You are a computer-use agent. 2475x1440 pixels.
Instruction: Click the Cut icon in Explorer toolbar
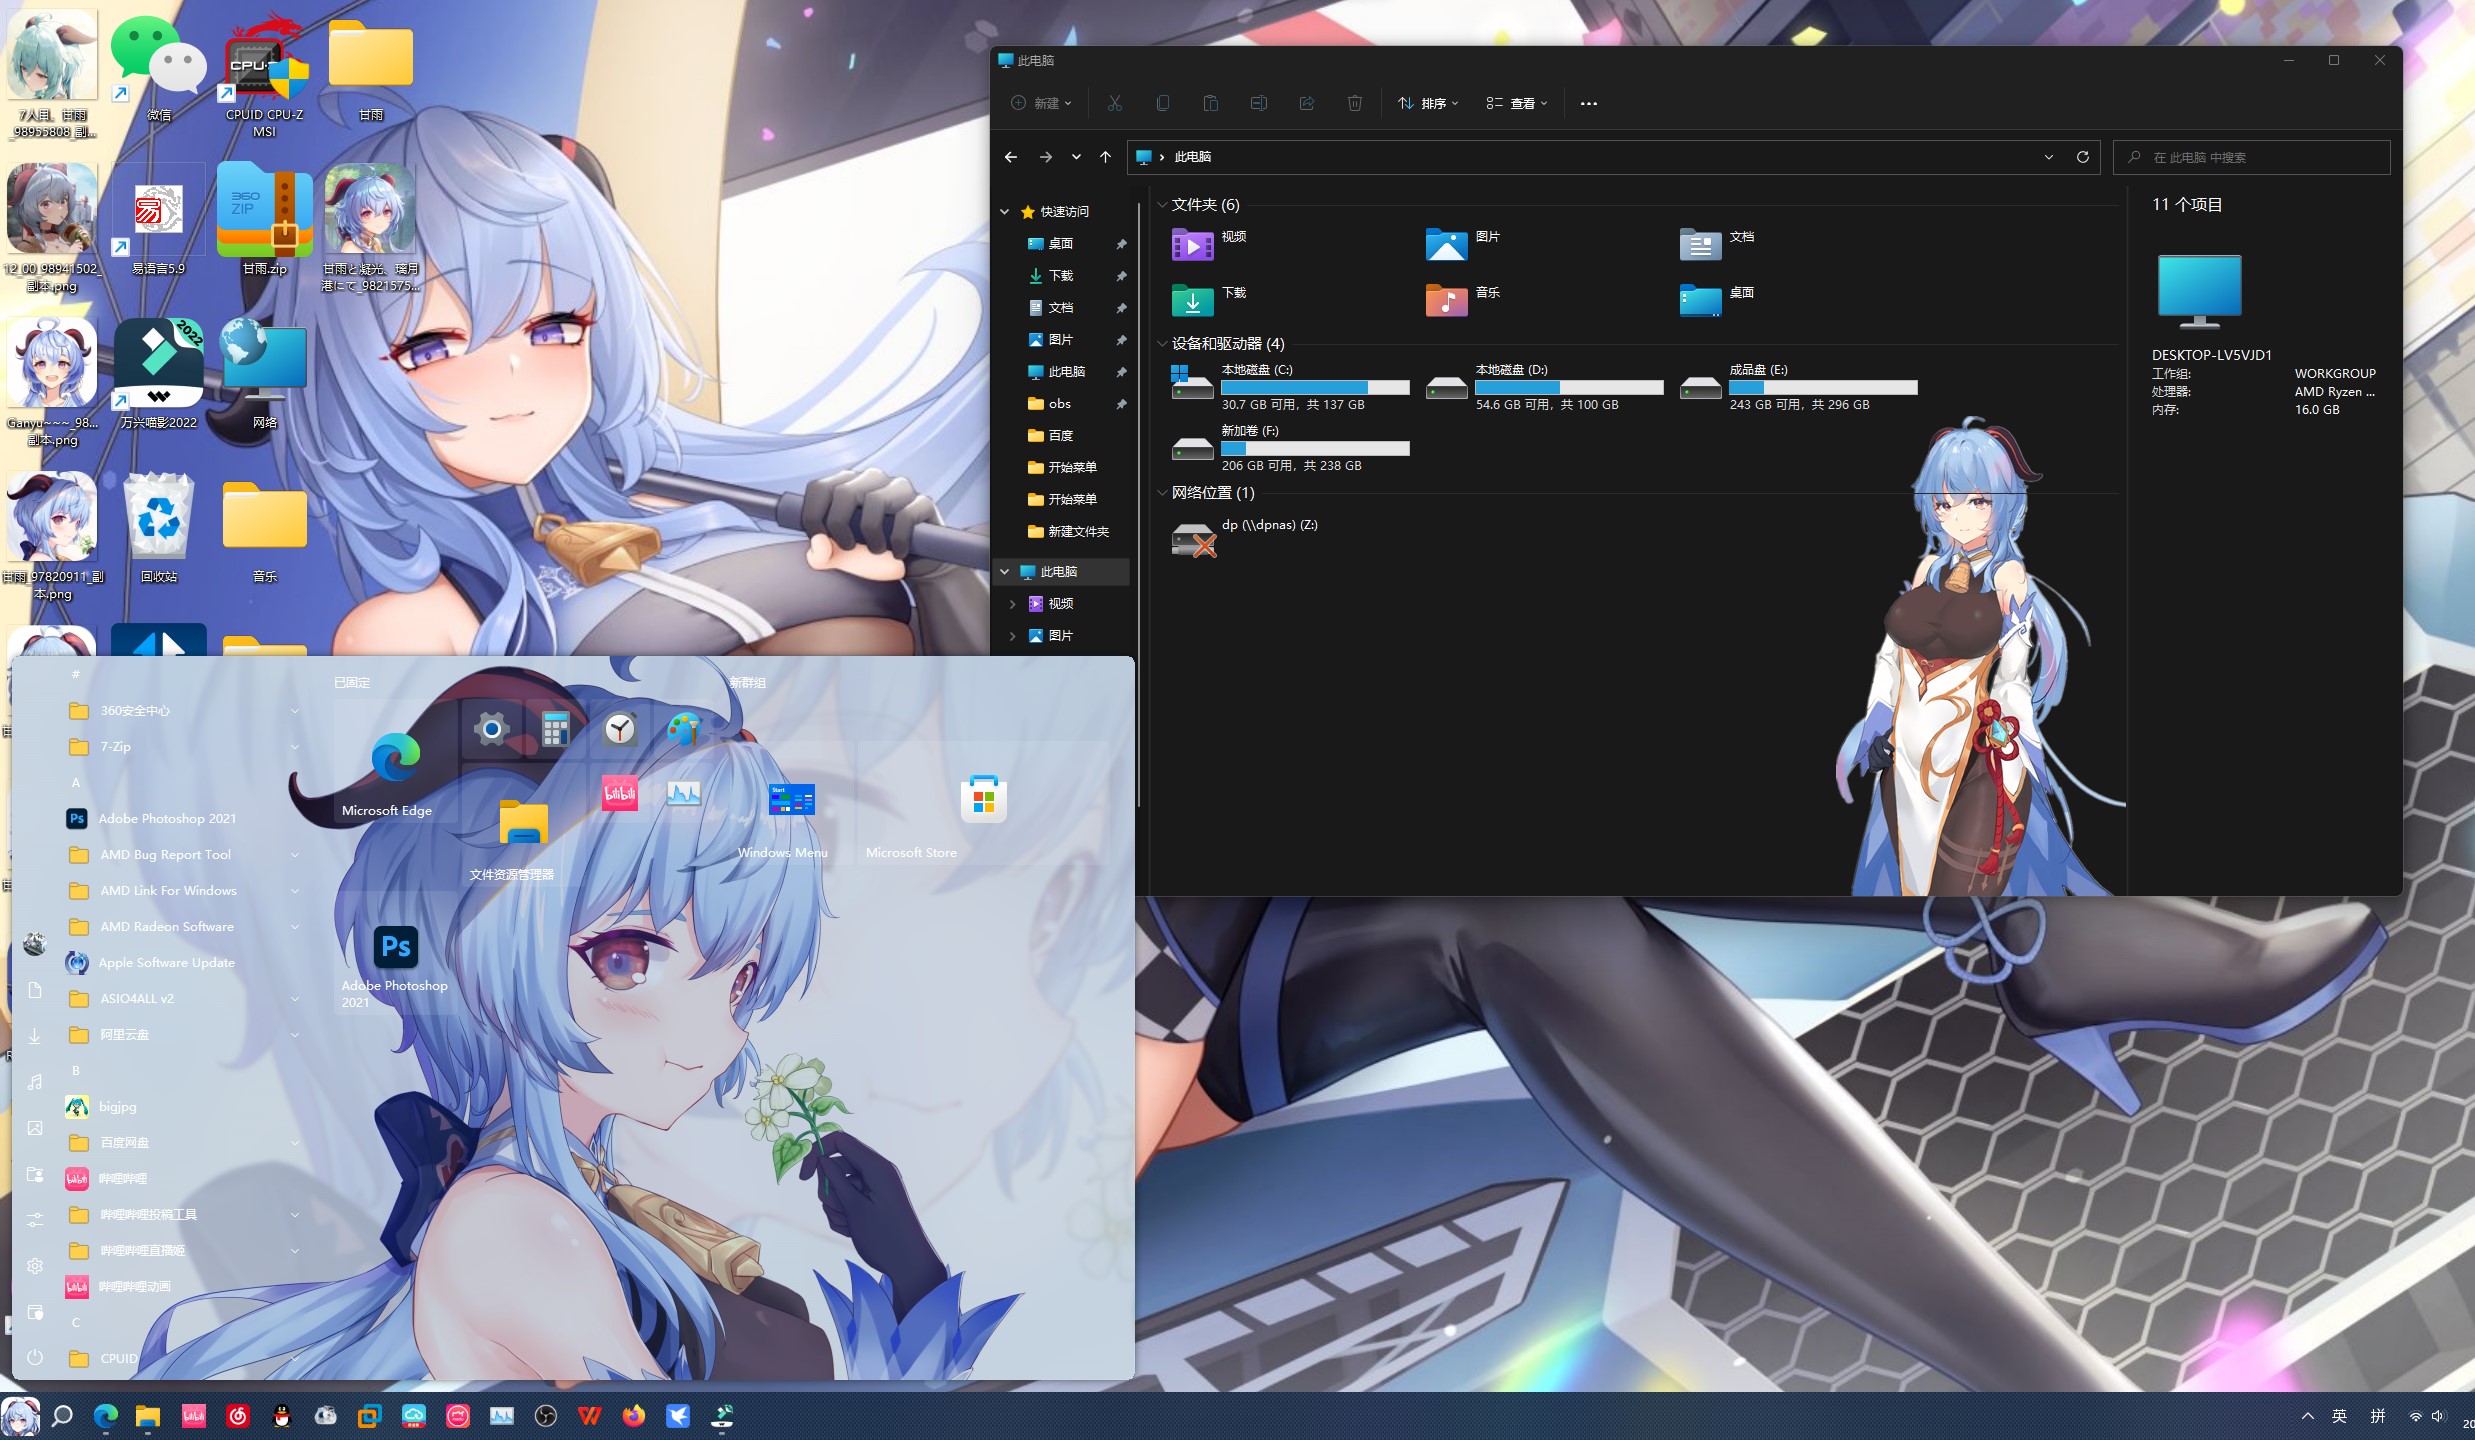1114,103
